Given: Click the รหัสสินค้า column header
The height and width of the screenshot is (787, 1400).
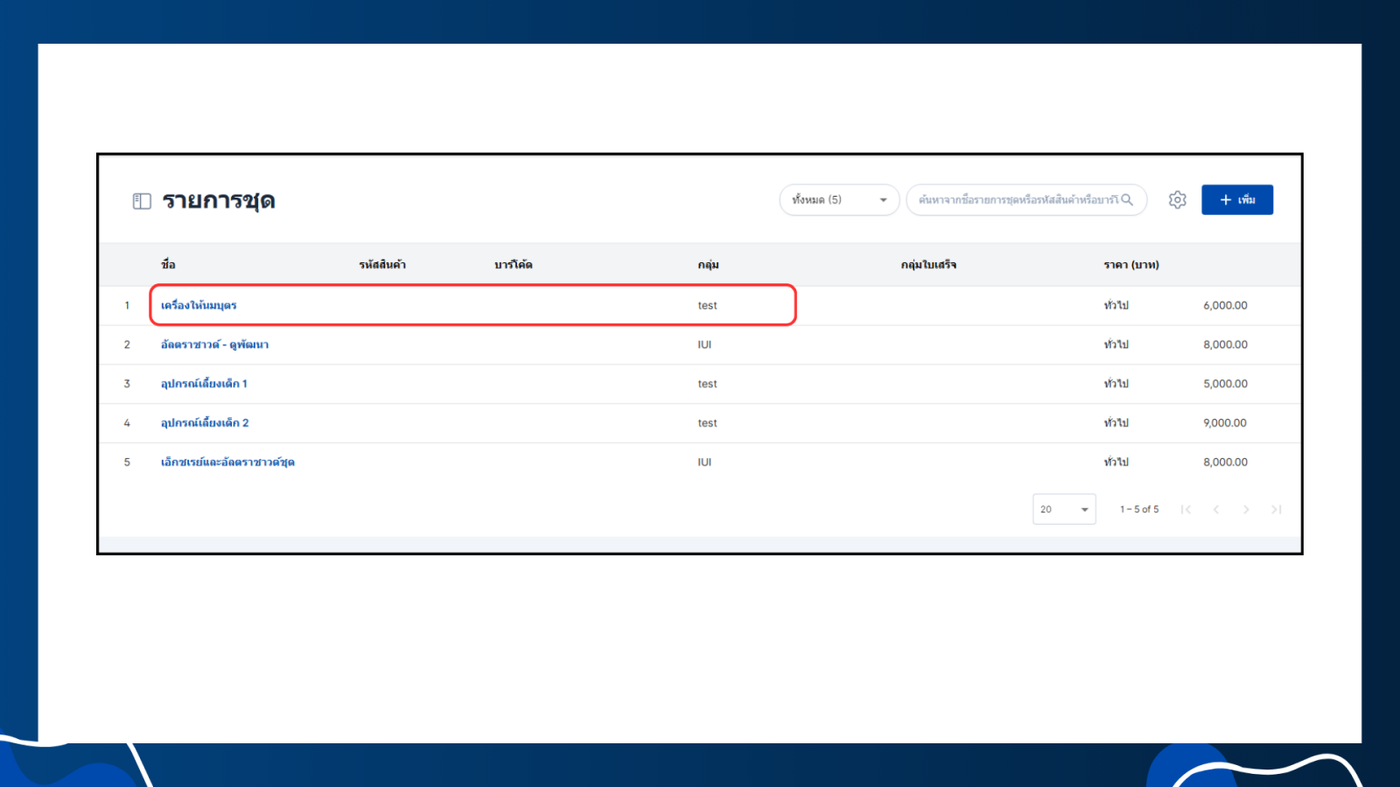Looking at the screenshot, I should pos(383,265).
